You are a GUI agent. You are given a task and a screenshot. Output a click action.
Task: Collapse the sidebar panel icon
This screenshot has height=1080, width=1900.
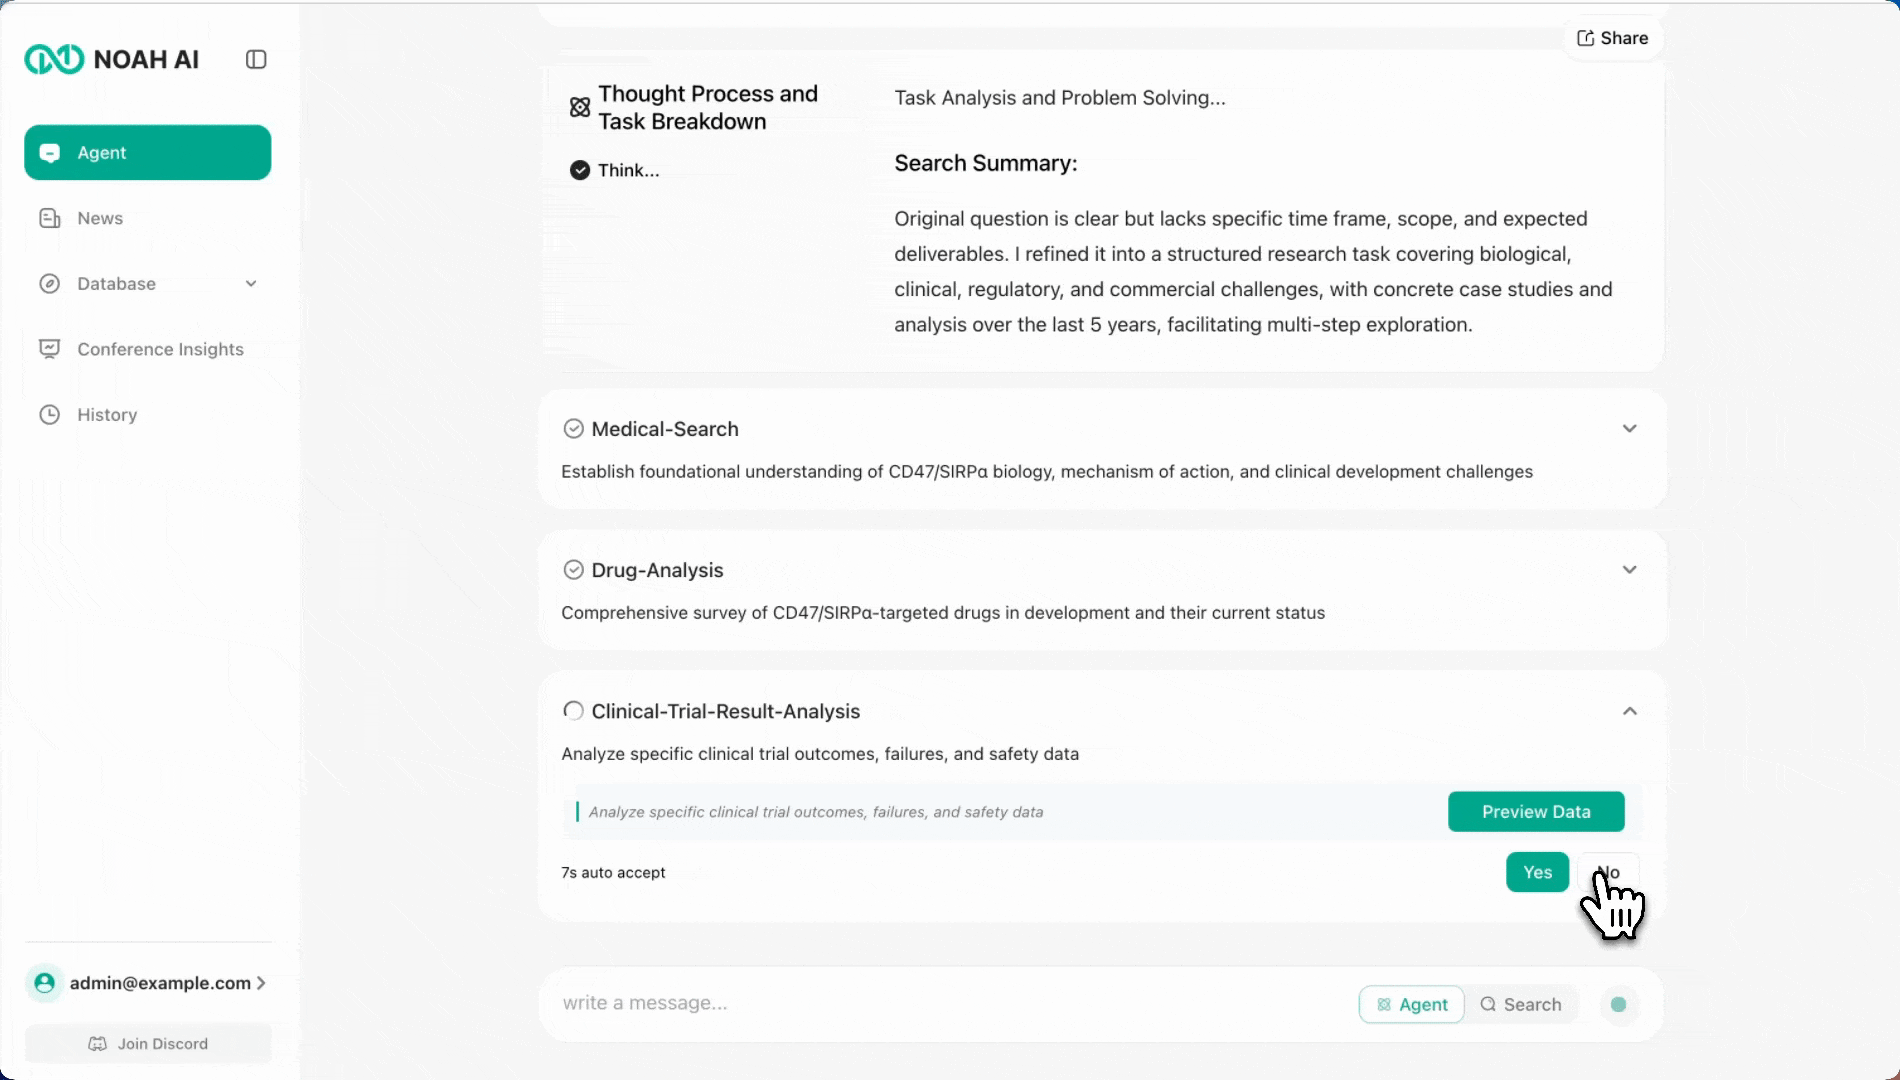pyautogui.click(x=256, y=60)
